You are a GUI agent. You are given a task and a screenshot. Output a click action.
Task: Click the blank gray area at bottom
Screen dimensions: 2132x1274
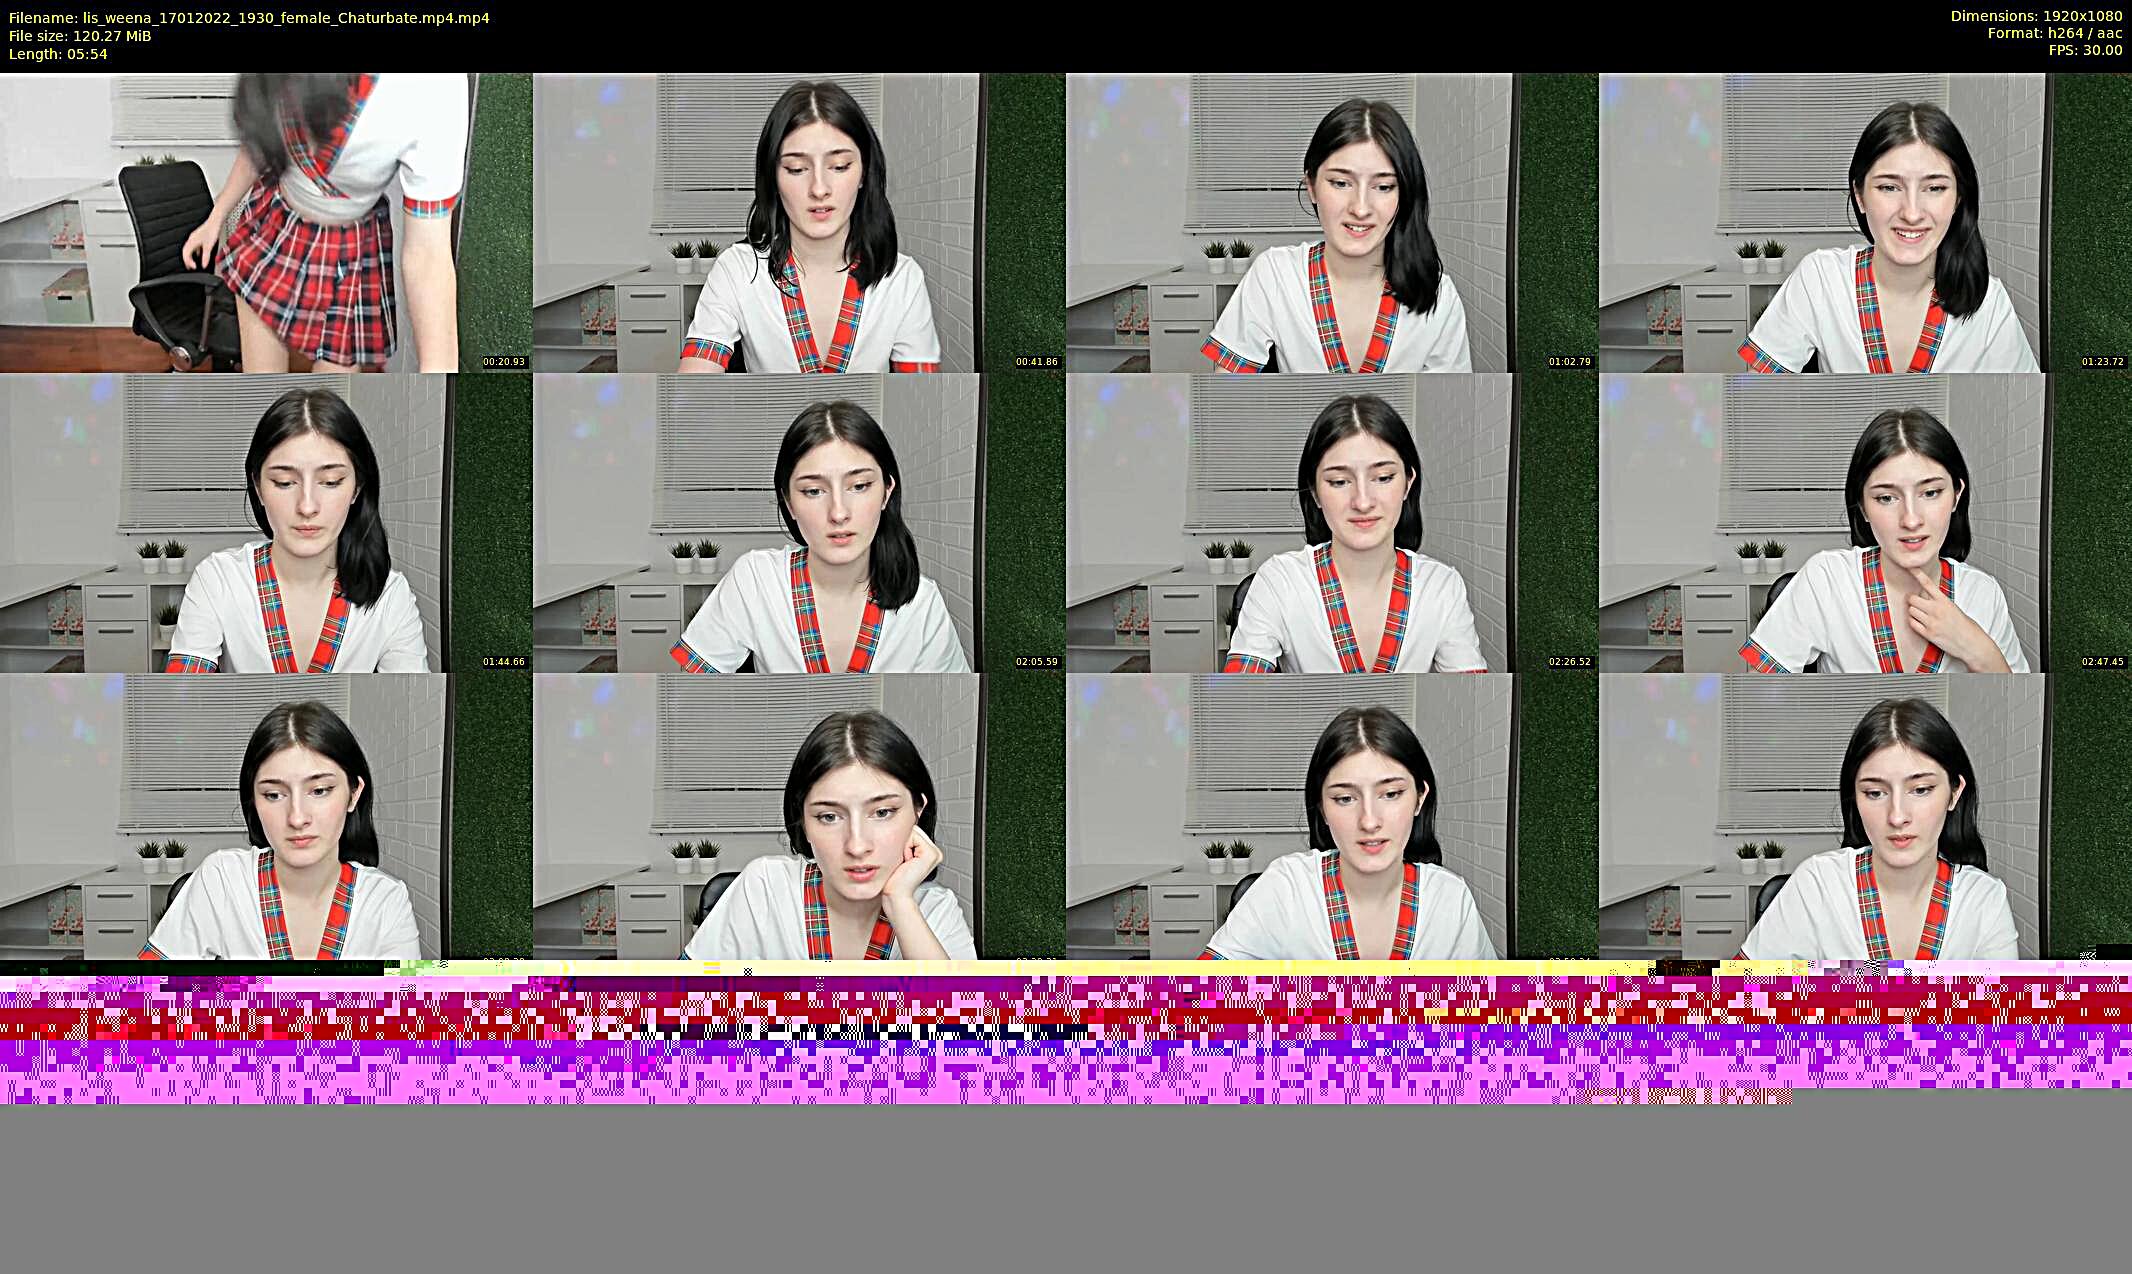pyautogui.click(x=1066, y=1190)
